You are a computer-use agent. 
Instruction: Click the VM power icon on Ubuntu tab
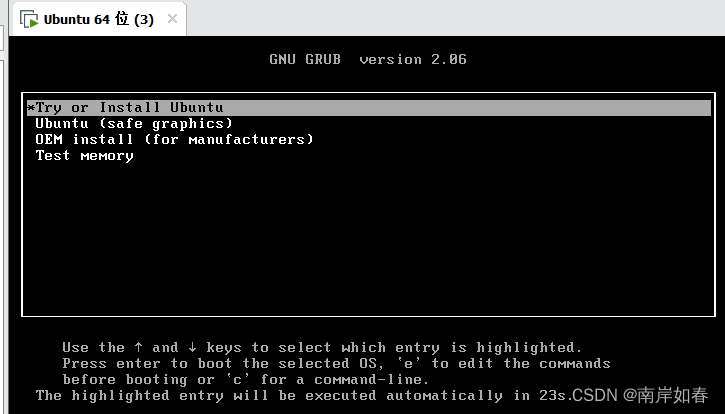pyautogui.click(x=29, y=19)
